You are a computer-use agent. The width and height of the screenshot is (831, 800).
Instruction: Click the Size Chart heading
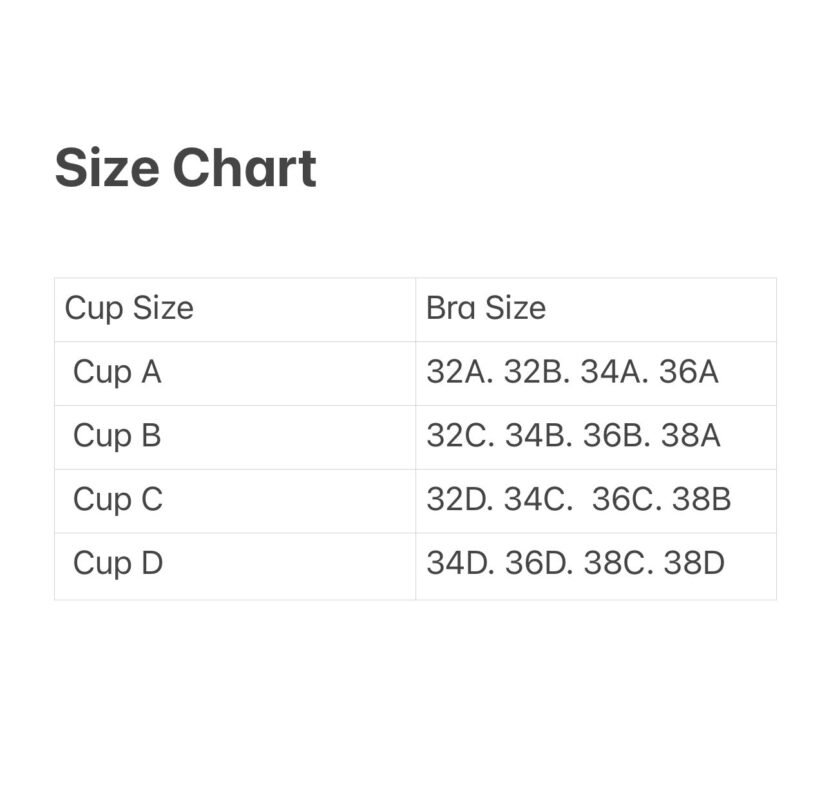pos(185,168)
